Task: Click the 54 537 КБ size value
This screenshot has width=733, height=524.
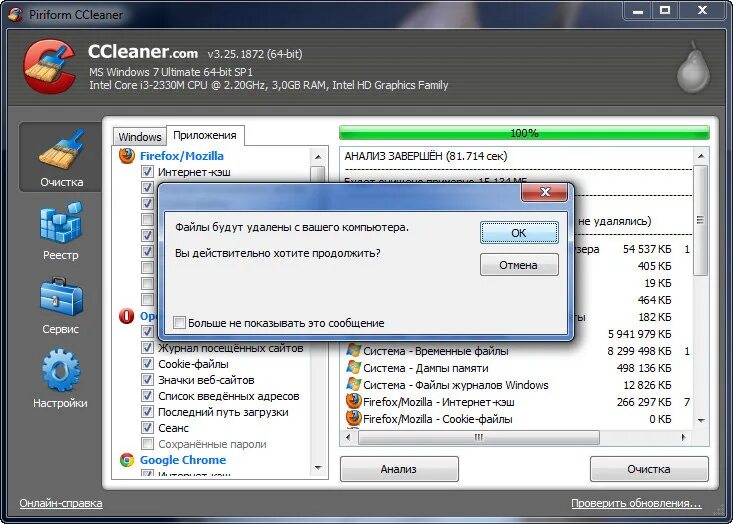Action: coord(647,249)
